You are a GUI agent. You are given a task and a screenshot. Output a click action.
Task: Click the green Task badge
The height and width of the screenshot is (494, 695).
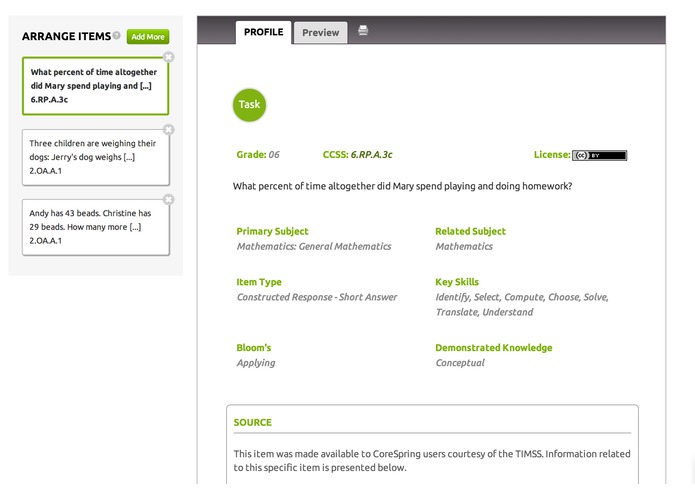point(249,105)
